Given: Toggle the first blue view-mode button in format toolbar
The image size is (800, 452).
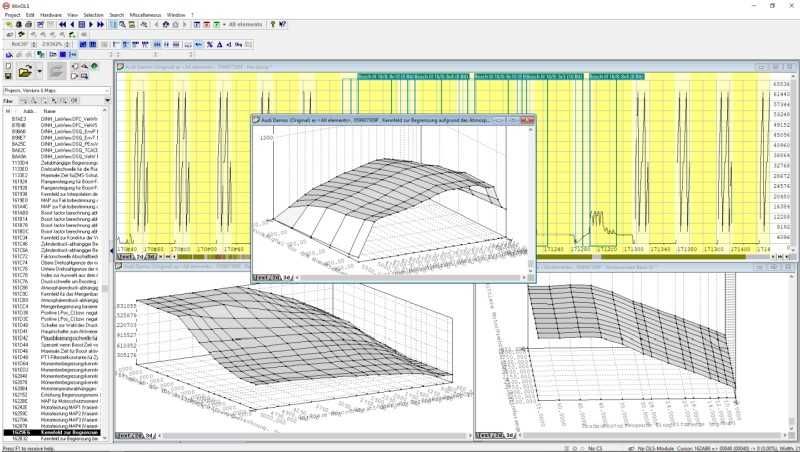Looking at the screenshot, I should click(x=83, y=44).
